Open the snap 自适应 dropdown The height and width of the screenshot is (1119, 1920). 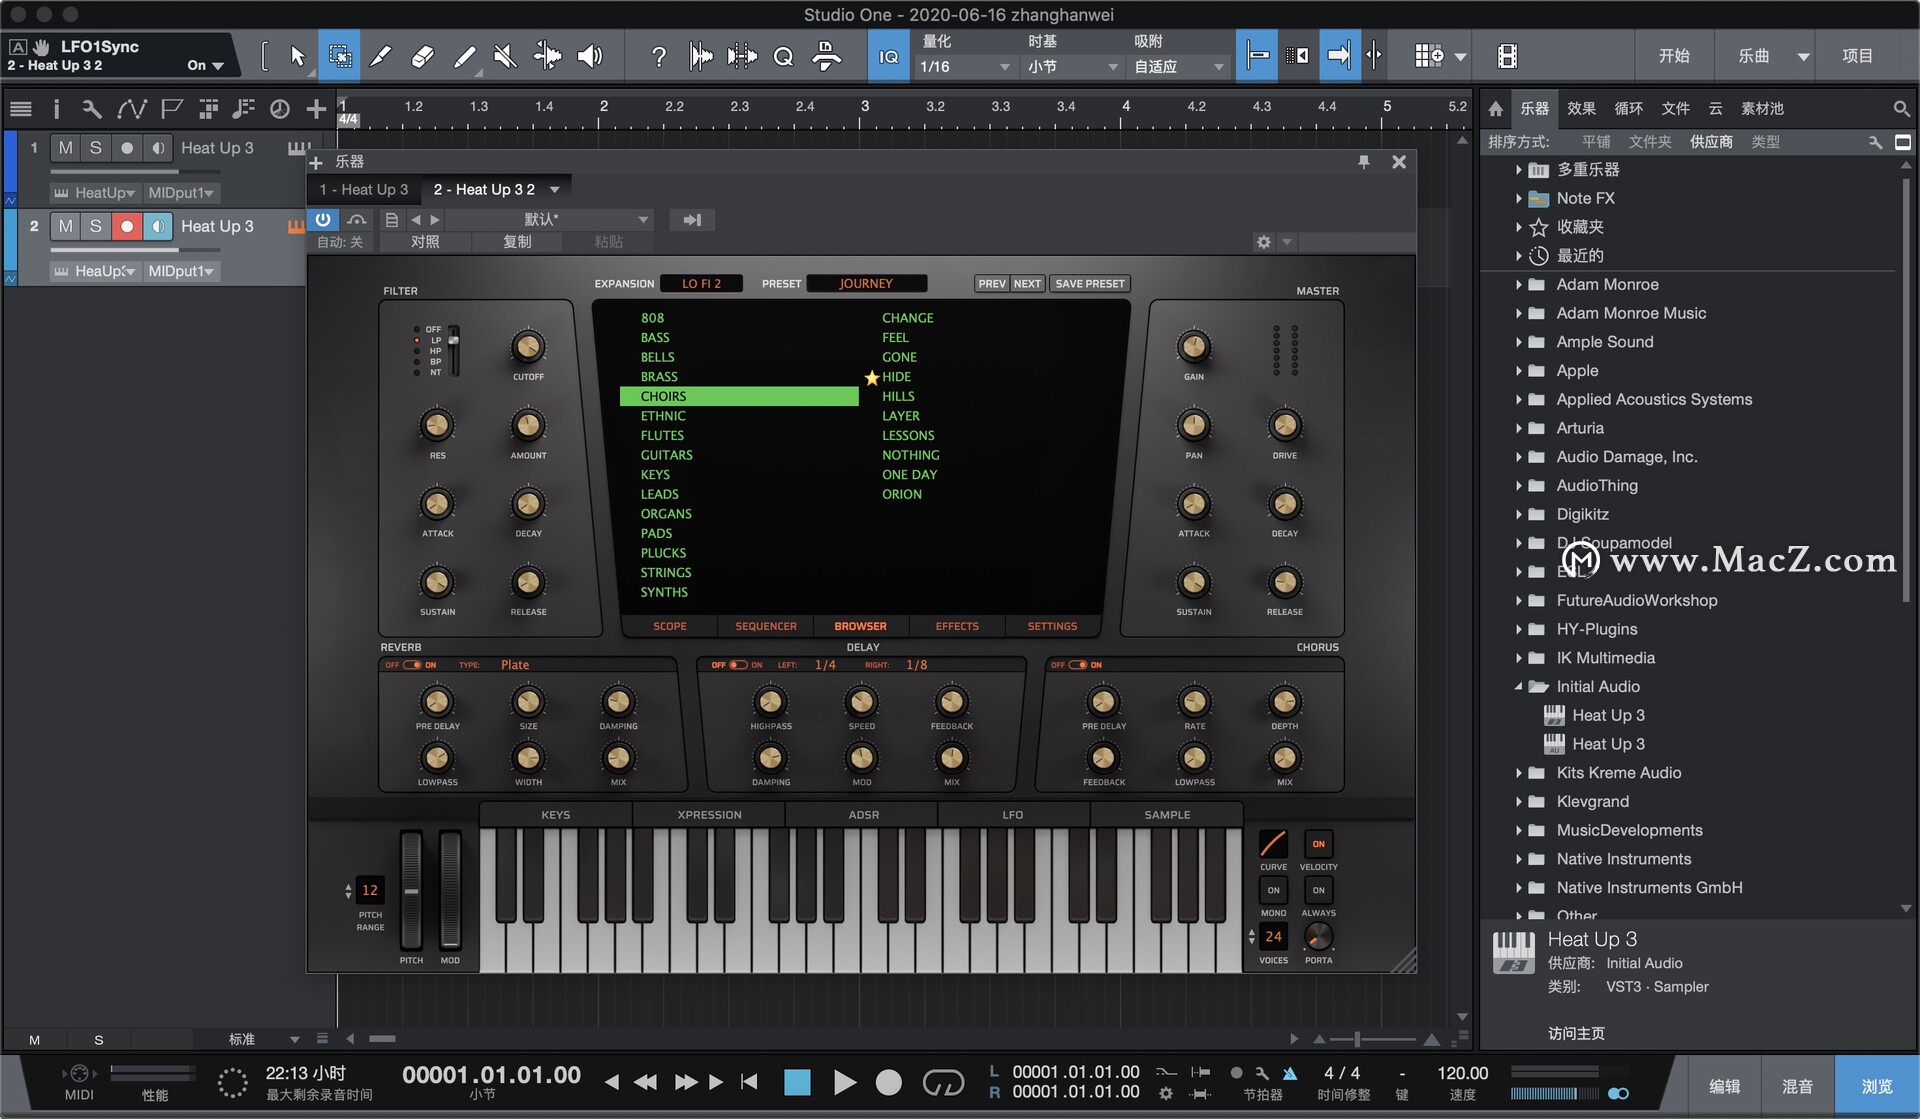(1179, 66)
